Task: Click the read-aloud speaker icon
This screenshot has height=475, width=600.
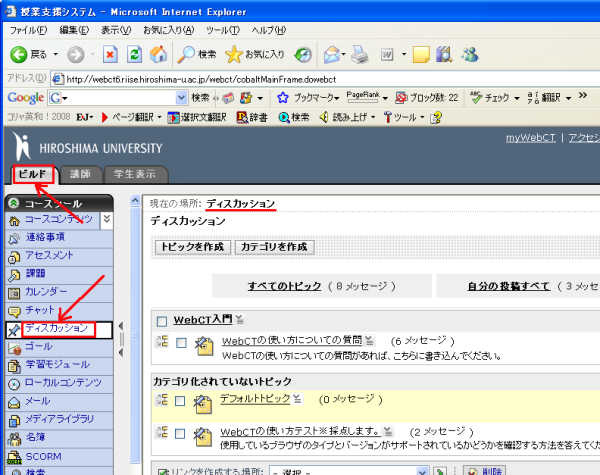Action: [324, 117]
